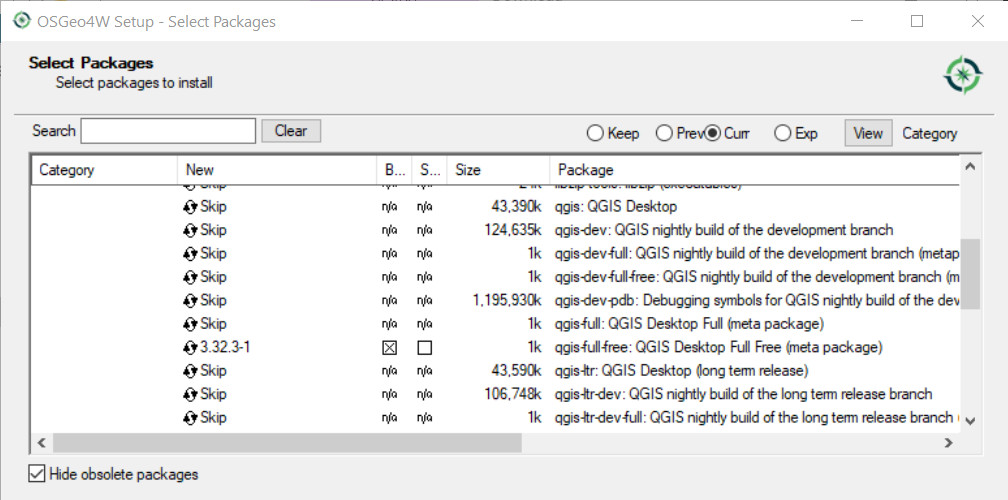Click the Package column header
Viewport: 1008px width, 500px height.
(755, 170)
